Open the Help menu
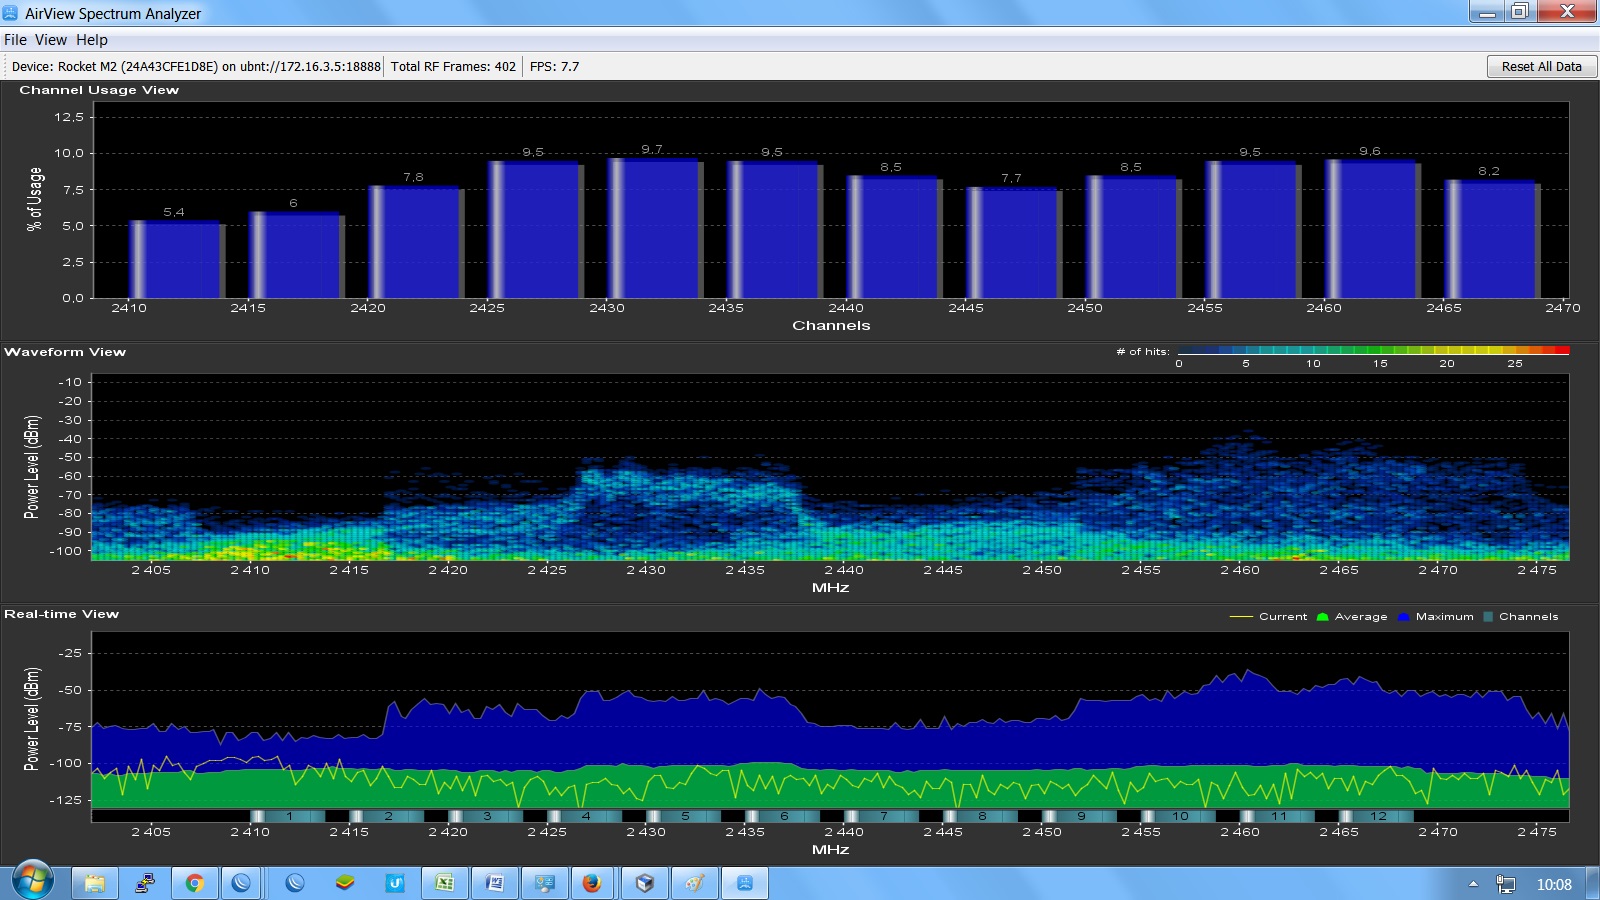 92,40
